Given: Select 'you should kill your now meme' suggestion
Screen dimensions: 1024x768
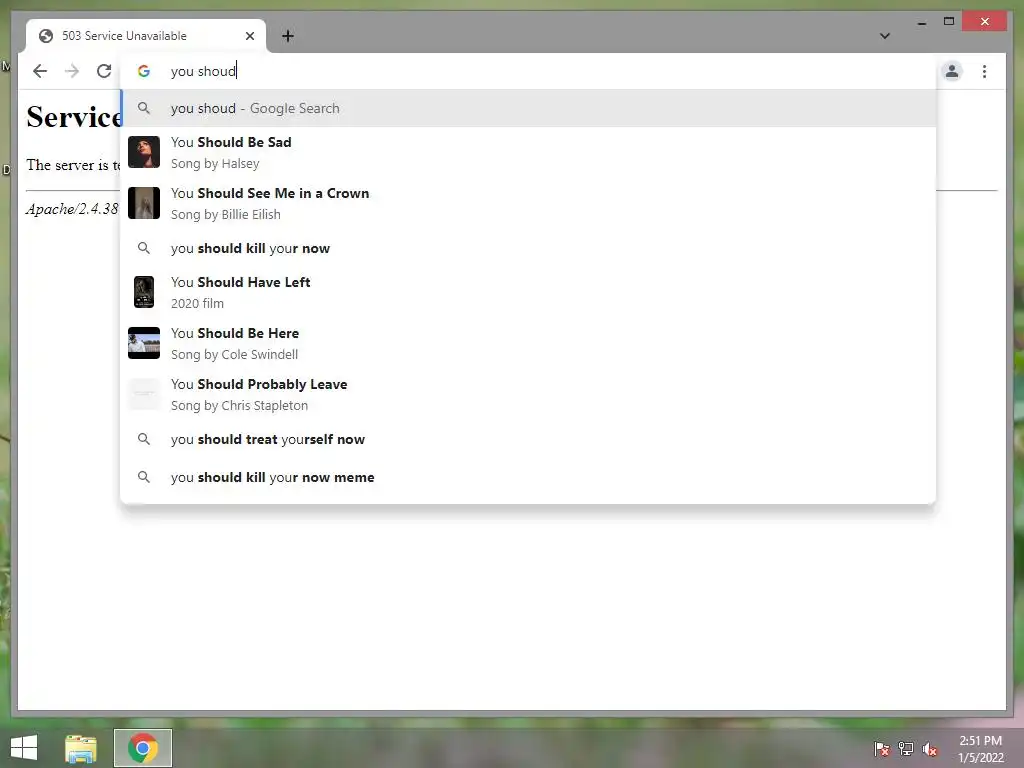Looking at the screenshot, I should pos(528,477).
